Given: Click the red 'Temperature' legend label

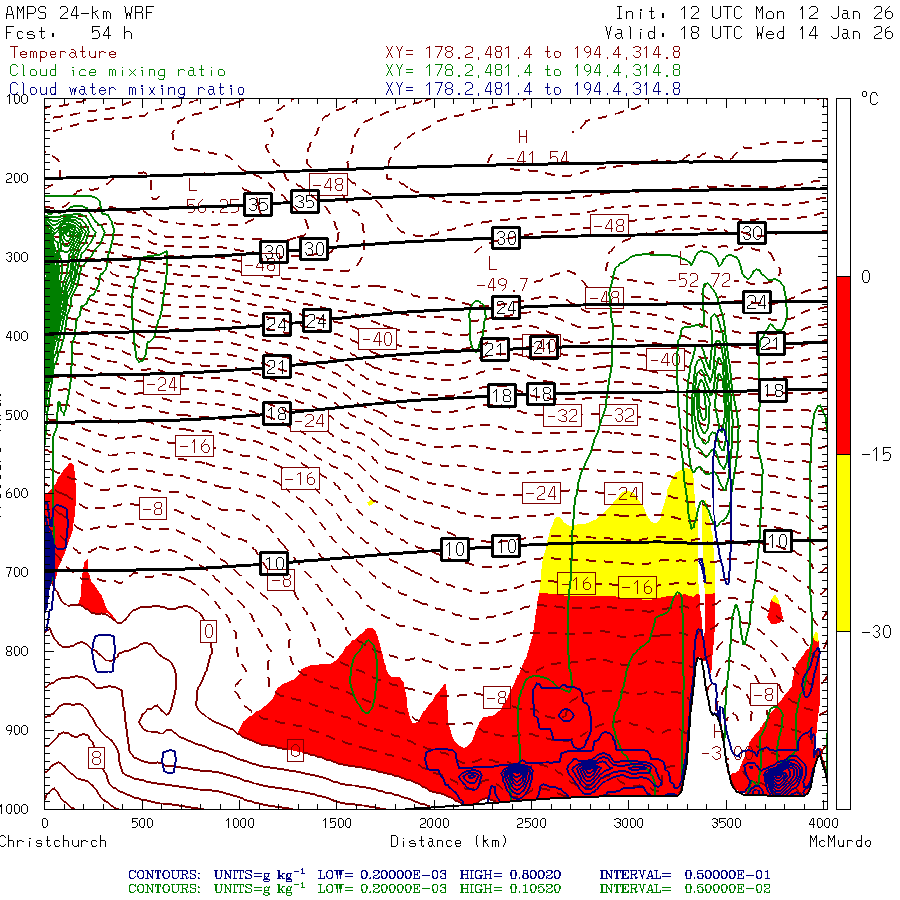Looking at the screenshot, I should click(x=63, y=53).
